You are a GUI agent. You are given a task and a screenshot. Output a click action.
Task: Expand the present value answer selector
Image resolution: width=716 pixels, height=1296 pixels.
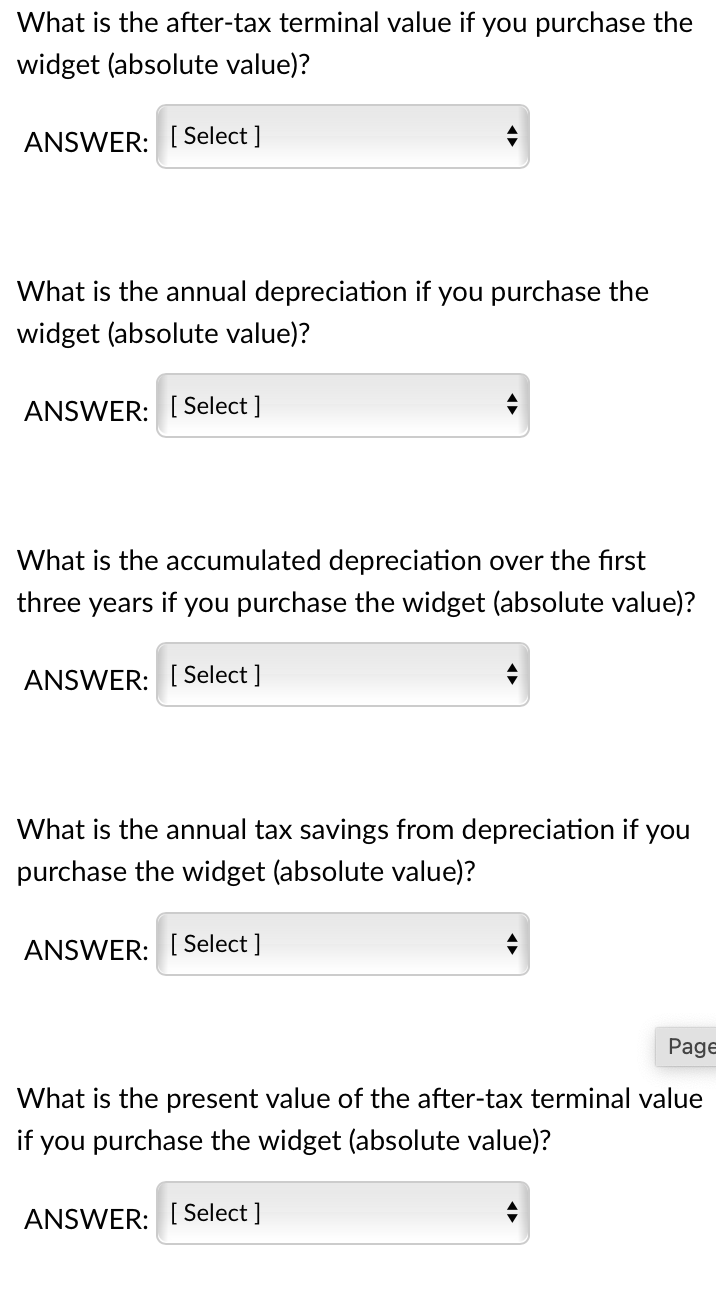[342, 1213]
